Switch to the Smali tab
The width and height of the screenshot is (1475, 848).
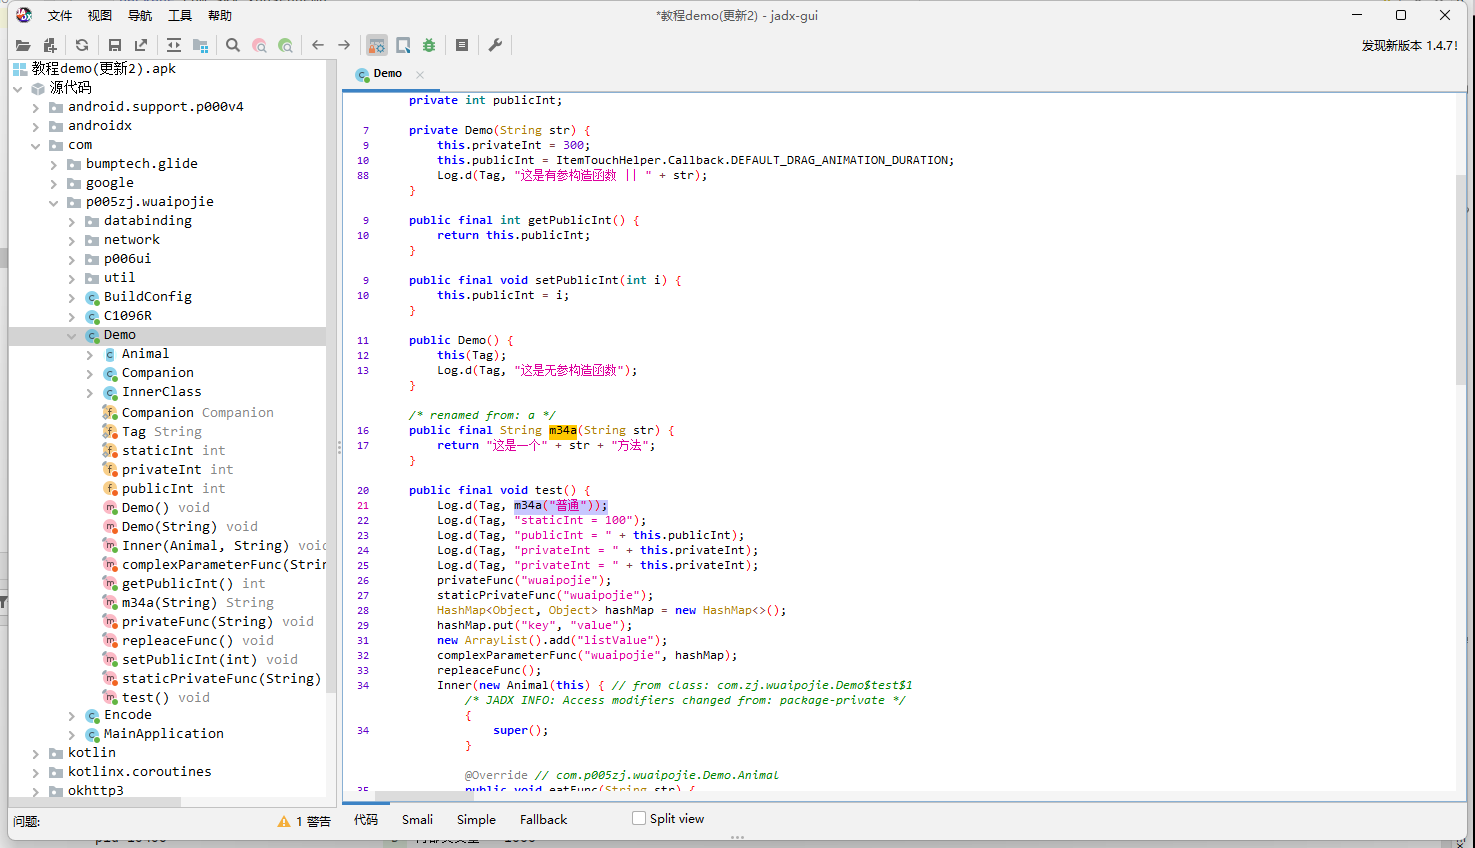[x=417, y=820]
